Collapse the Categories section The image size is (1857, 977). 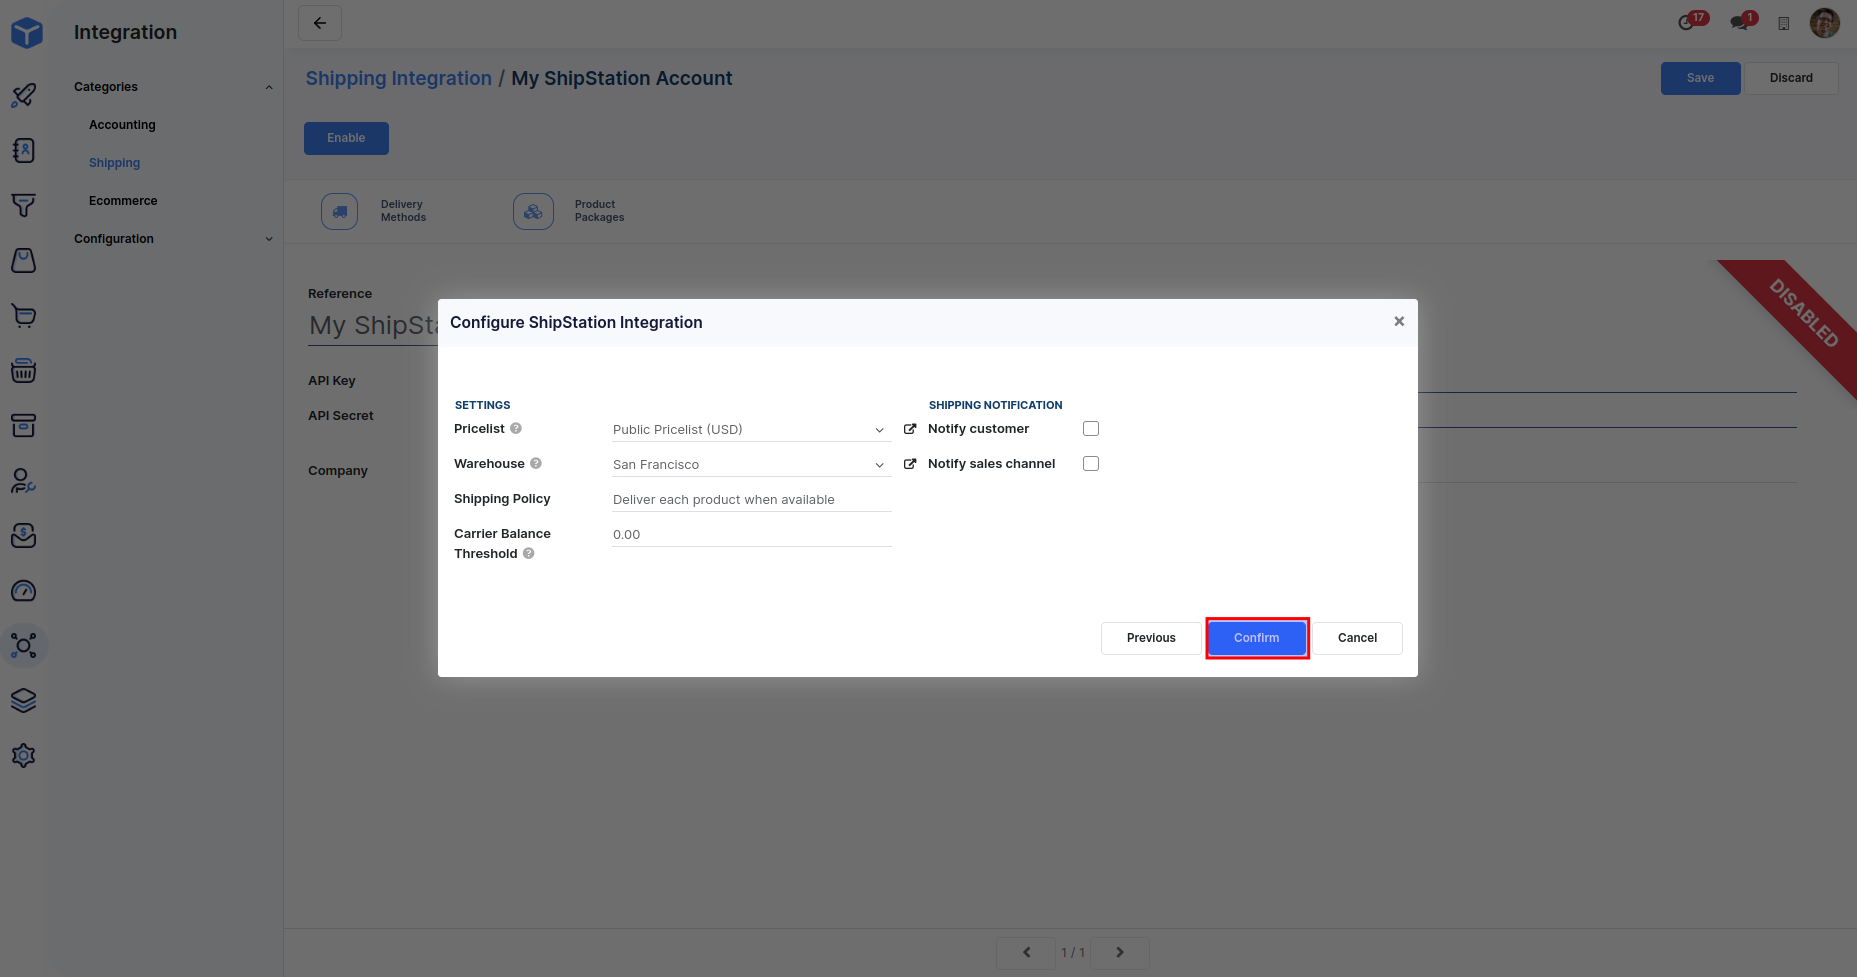click(268, 87)
